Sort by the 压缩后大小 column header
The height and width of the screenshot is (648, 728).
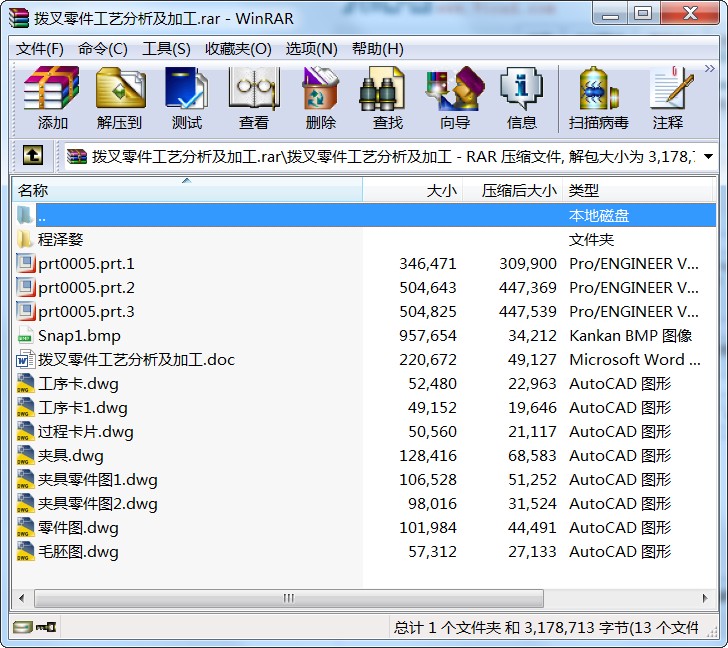point(513,190)
